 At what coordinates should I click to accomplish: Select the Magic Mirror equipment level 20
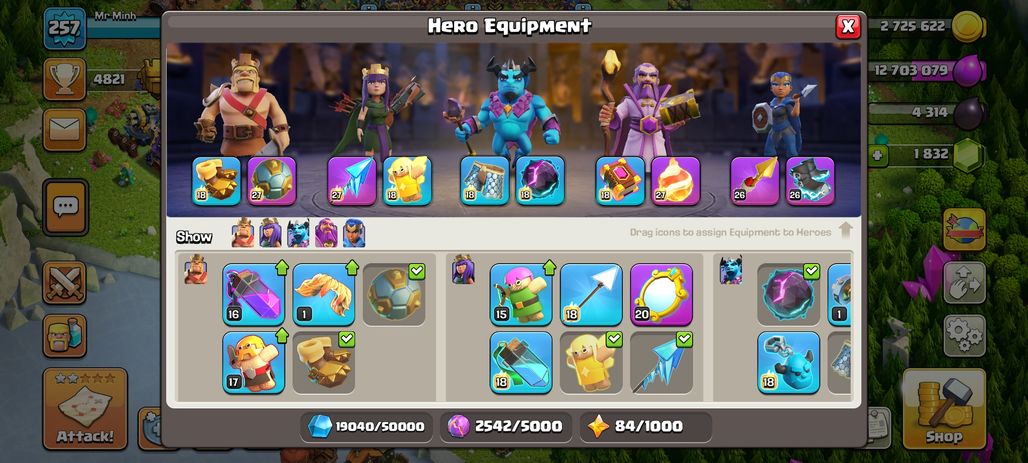tap(662, 294)
